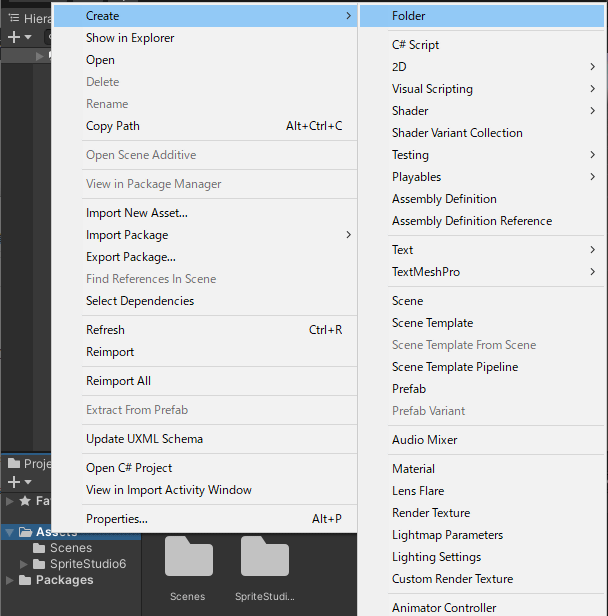This screenshot has height=616, width=608.
Task: Select Assembly Definition Reference entry
Action: [x=482, y=221]
